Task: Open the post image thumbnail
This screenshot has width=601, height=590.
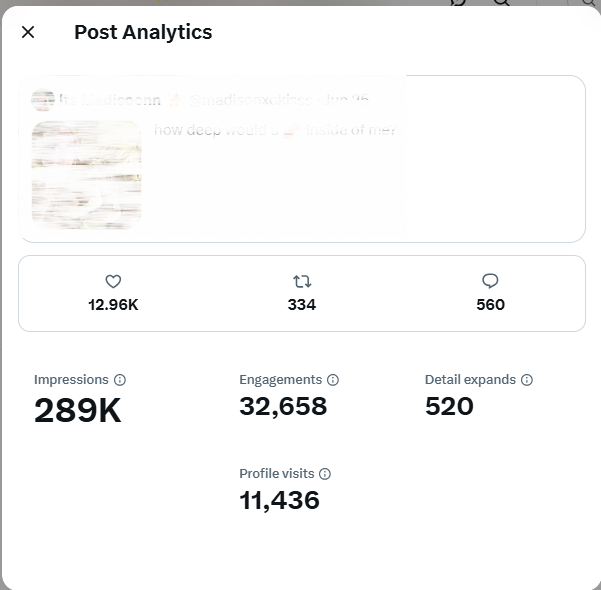Action: click(x=87, y=175)
